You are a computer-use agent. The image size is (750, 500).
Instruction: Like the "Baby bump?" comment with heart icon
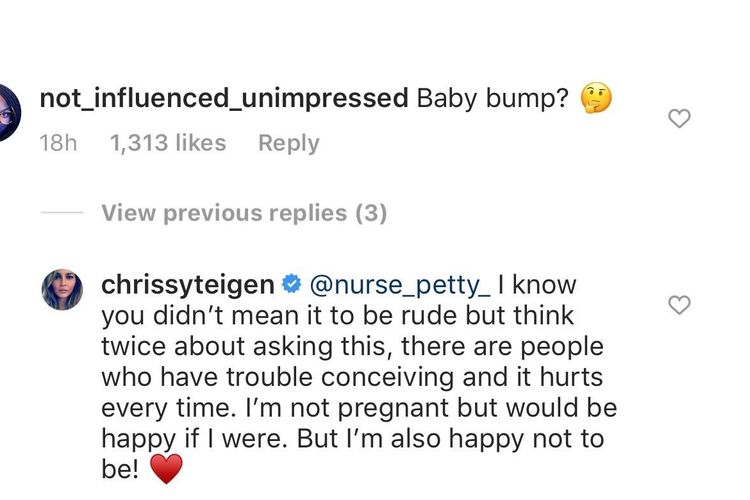pos(679,119)
